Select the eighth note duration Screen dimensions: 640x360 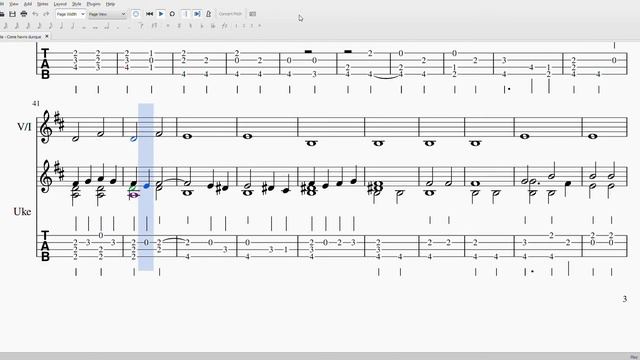(x=50, y=26)
